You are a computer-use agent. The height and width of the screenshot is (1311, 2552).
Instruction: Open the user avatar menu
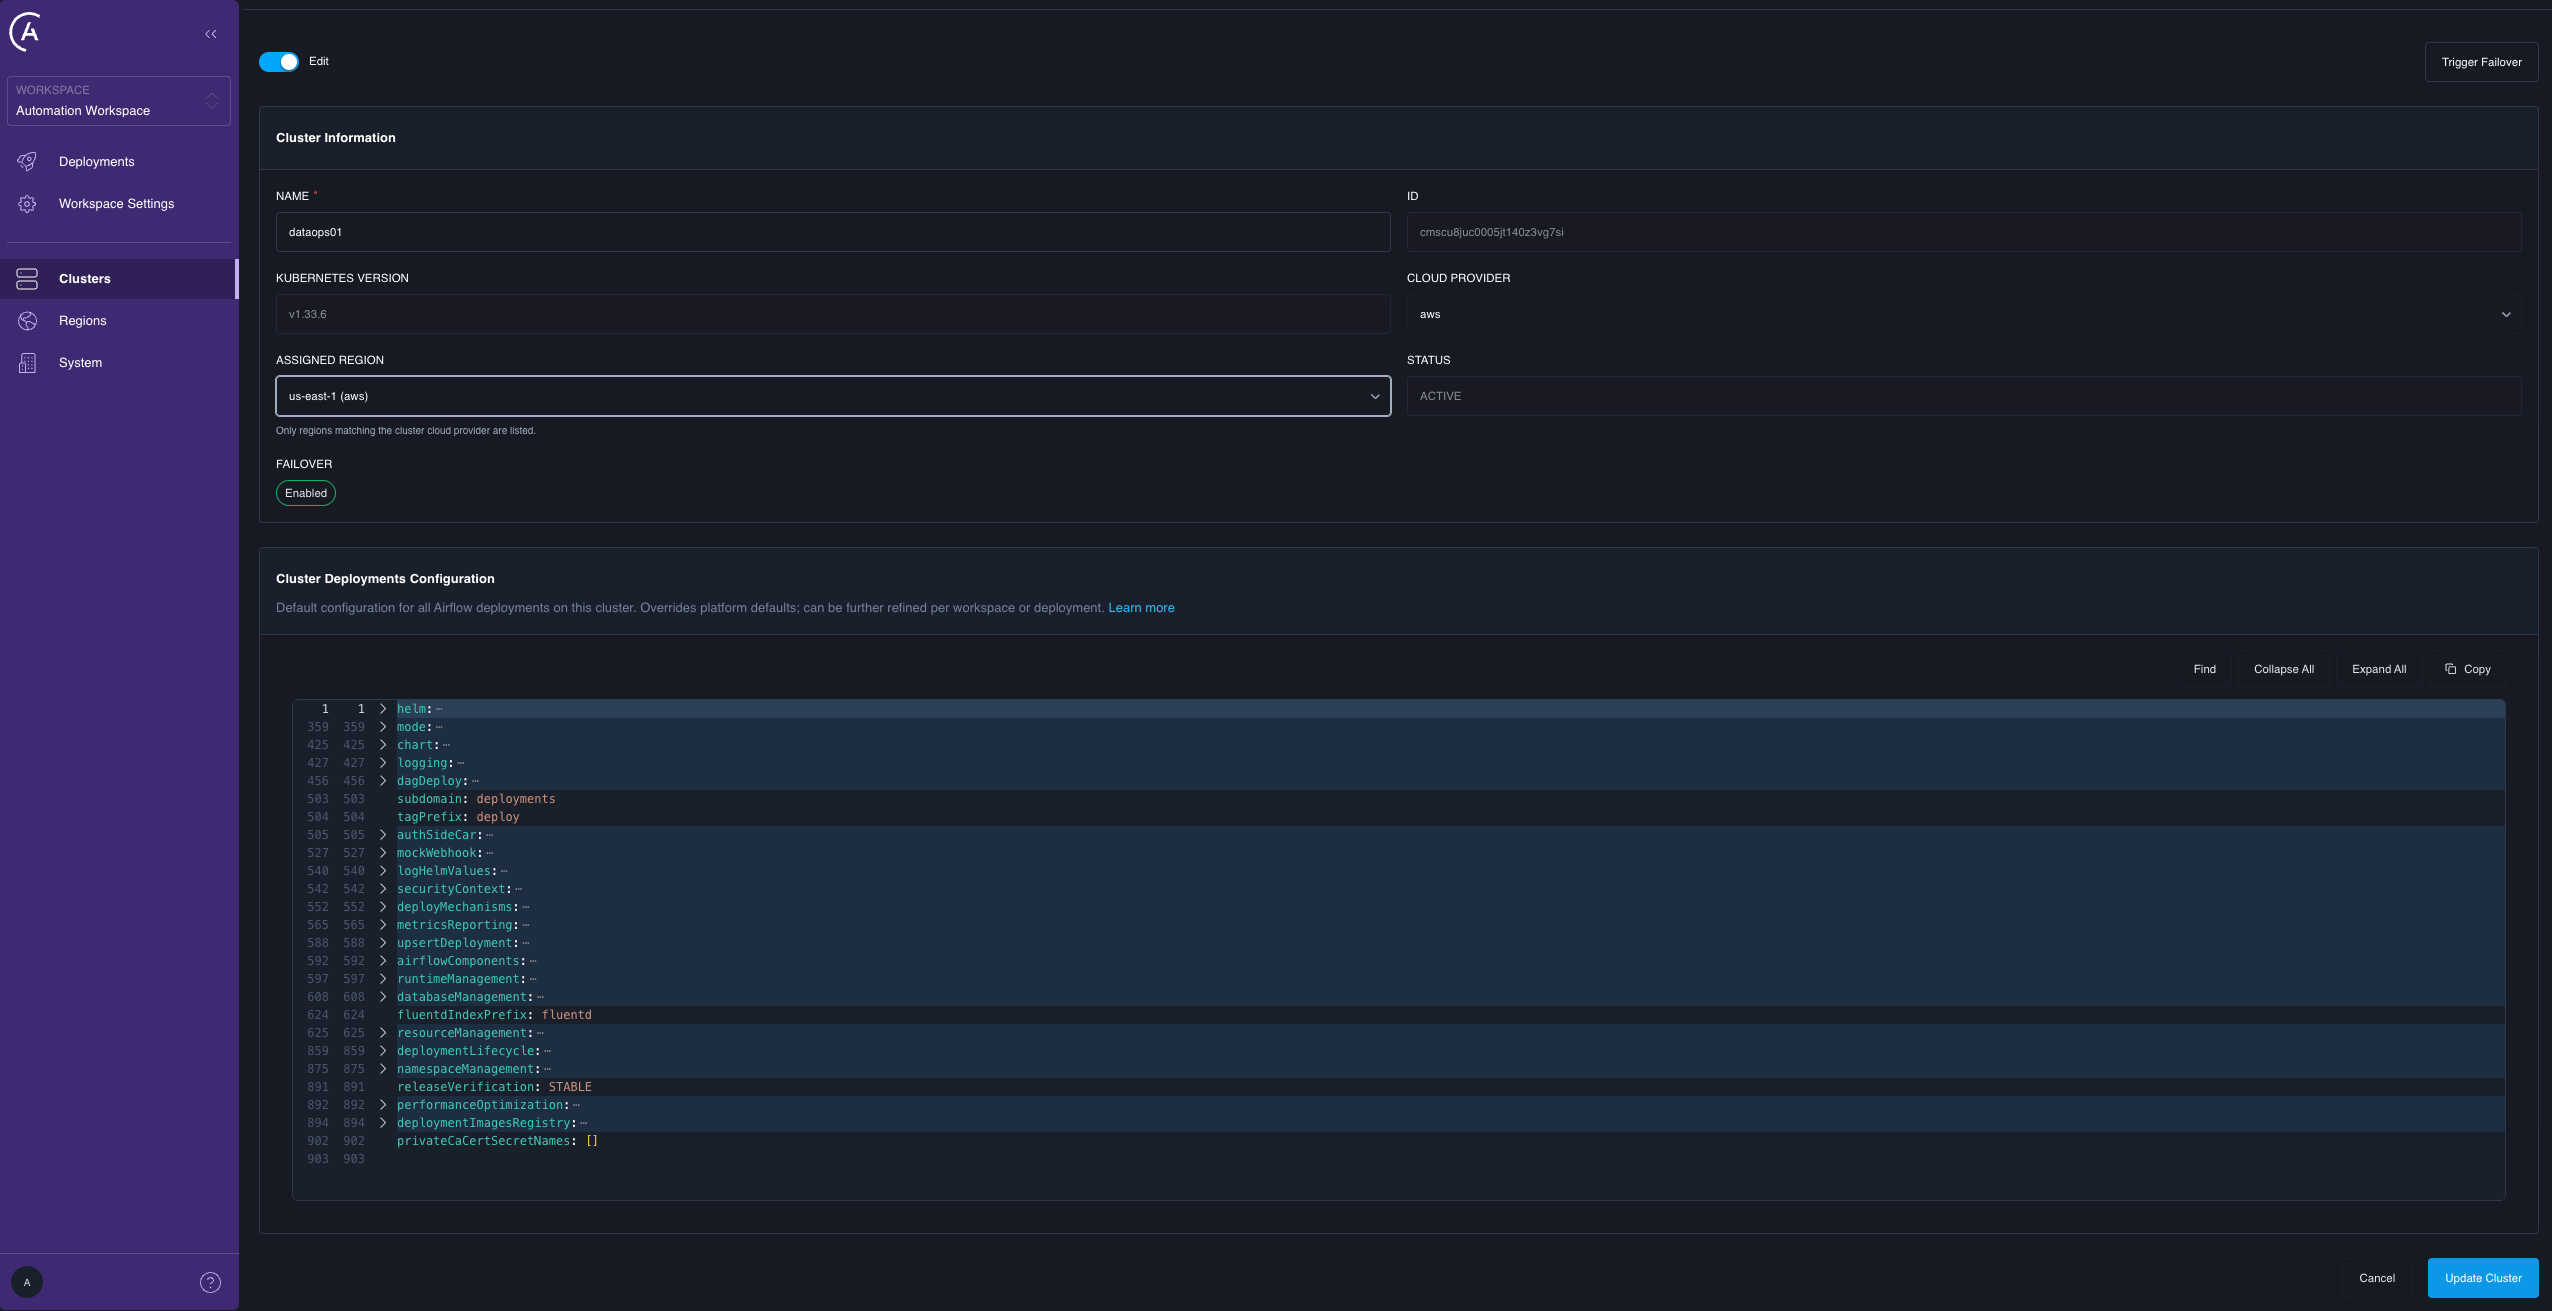(27, 1282)
